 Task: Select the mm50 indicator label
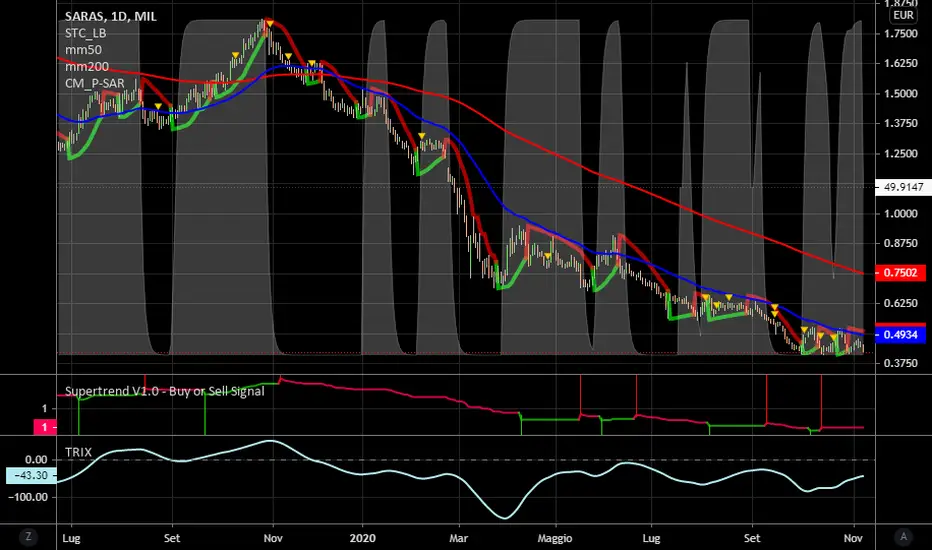83,50
